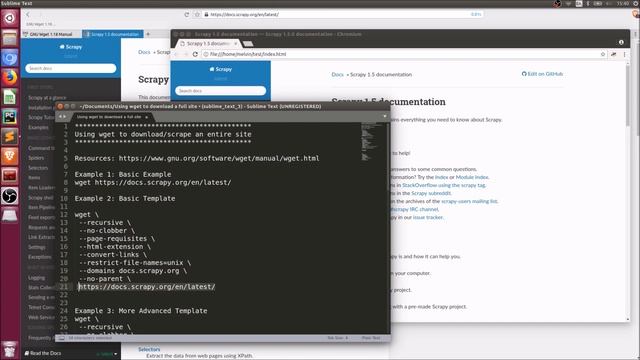This screenshot has height=360, width=640.
Task: Expand Read the Docs version selector
Action: click(107, 354)
